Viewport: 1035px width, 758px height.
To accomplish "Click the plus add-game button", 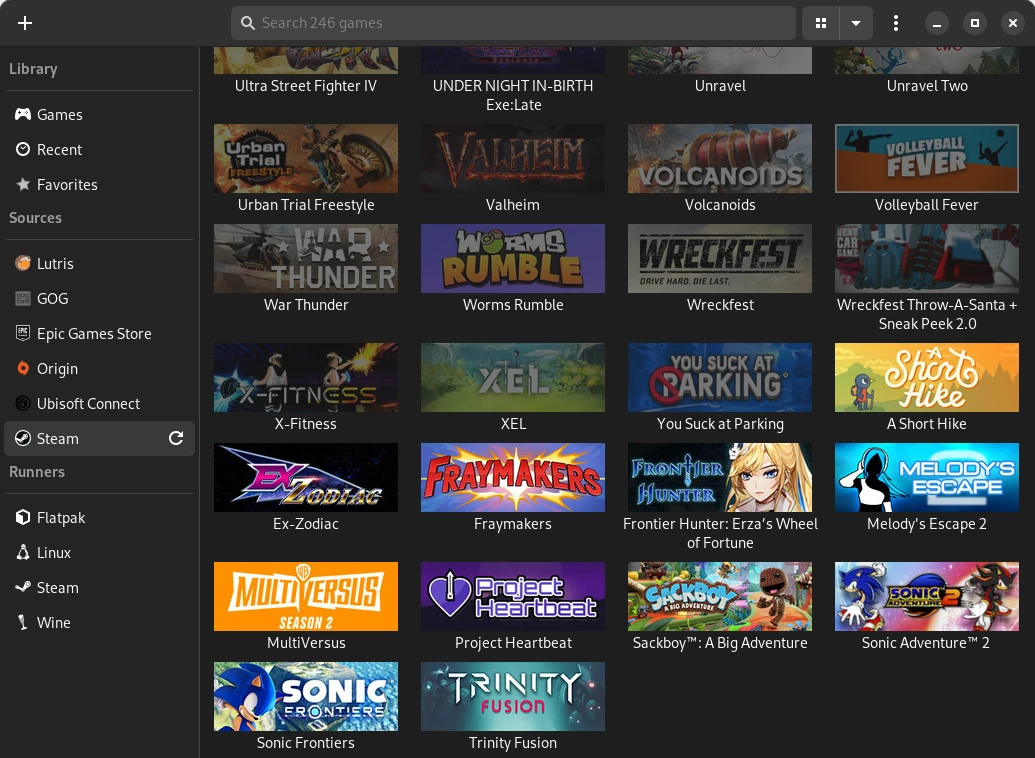I will [25, 23].
